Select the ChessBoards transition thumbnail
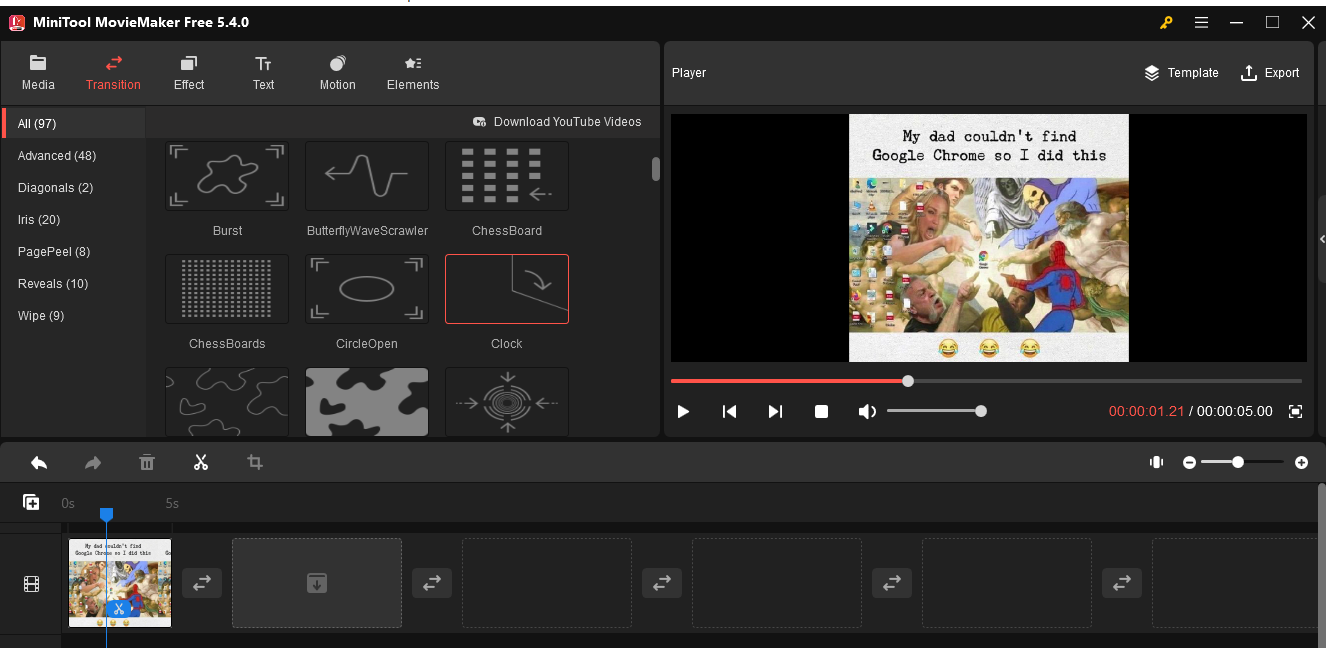This screenshot has width=1326, height=648. [x=227, y=289]
